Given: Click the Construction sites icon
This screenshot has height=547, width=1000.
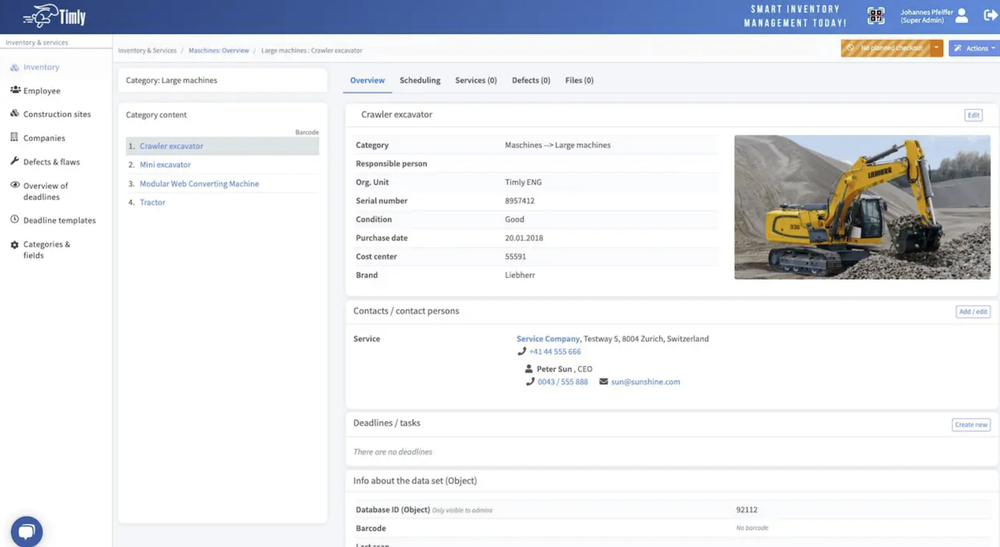Looking at the screenshot, I should [14, 113].
